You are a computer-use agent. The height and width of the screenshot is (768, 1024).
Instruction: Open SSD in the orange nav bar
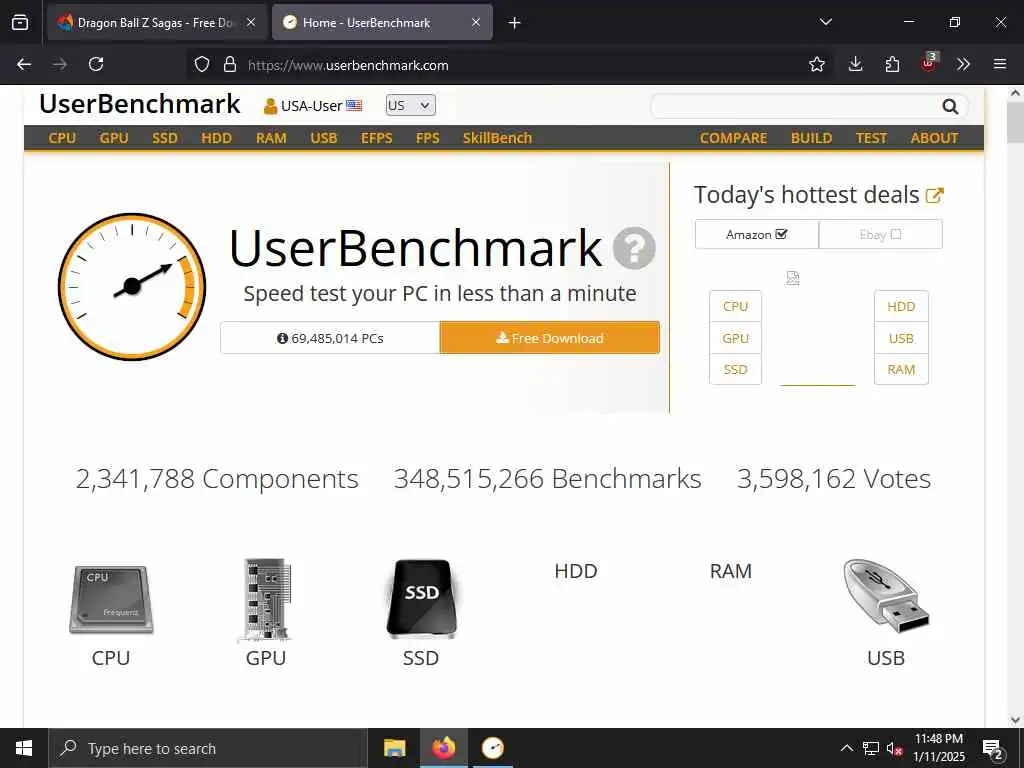coord(165,138)
